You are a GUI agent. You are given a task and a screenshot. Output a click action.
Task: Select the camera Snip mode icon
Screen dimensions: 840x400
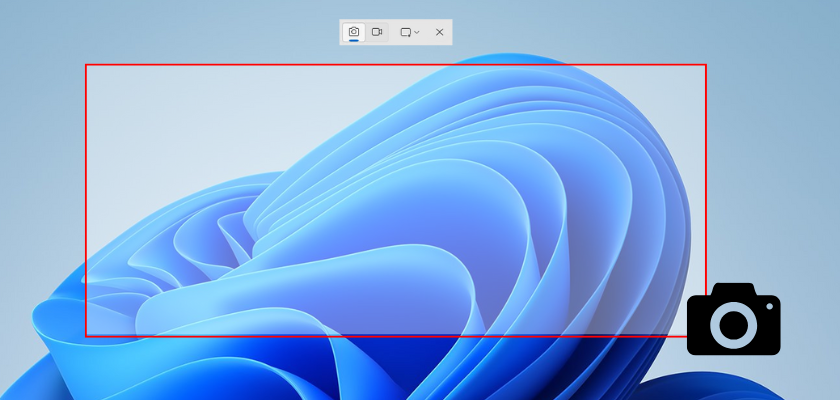tap(353, 32)
